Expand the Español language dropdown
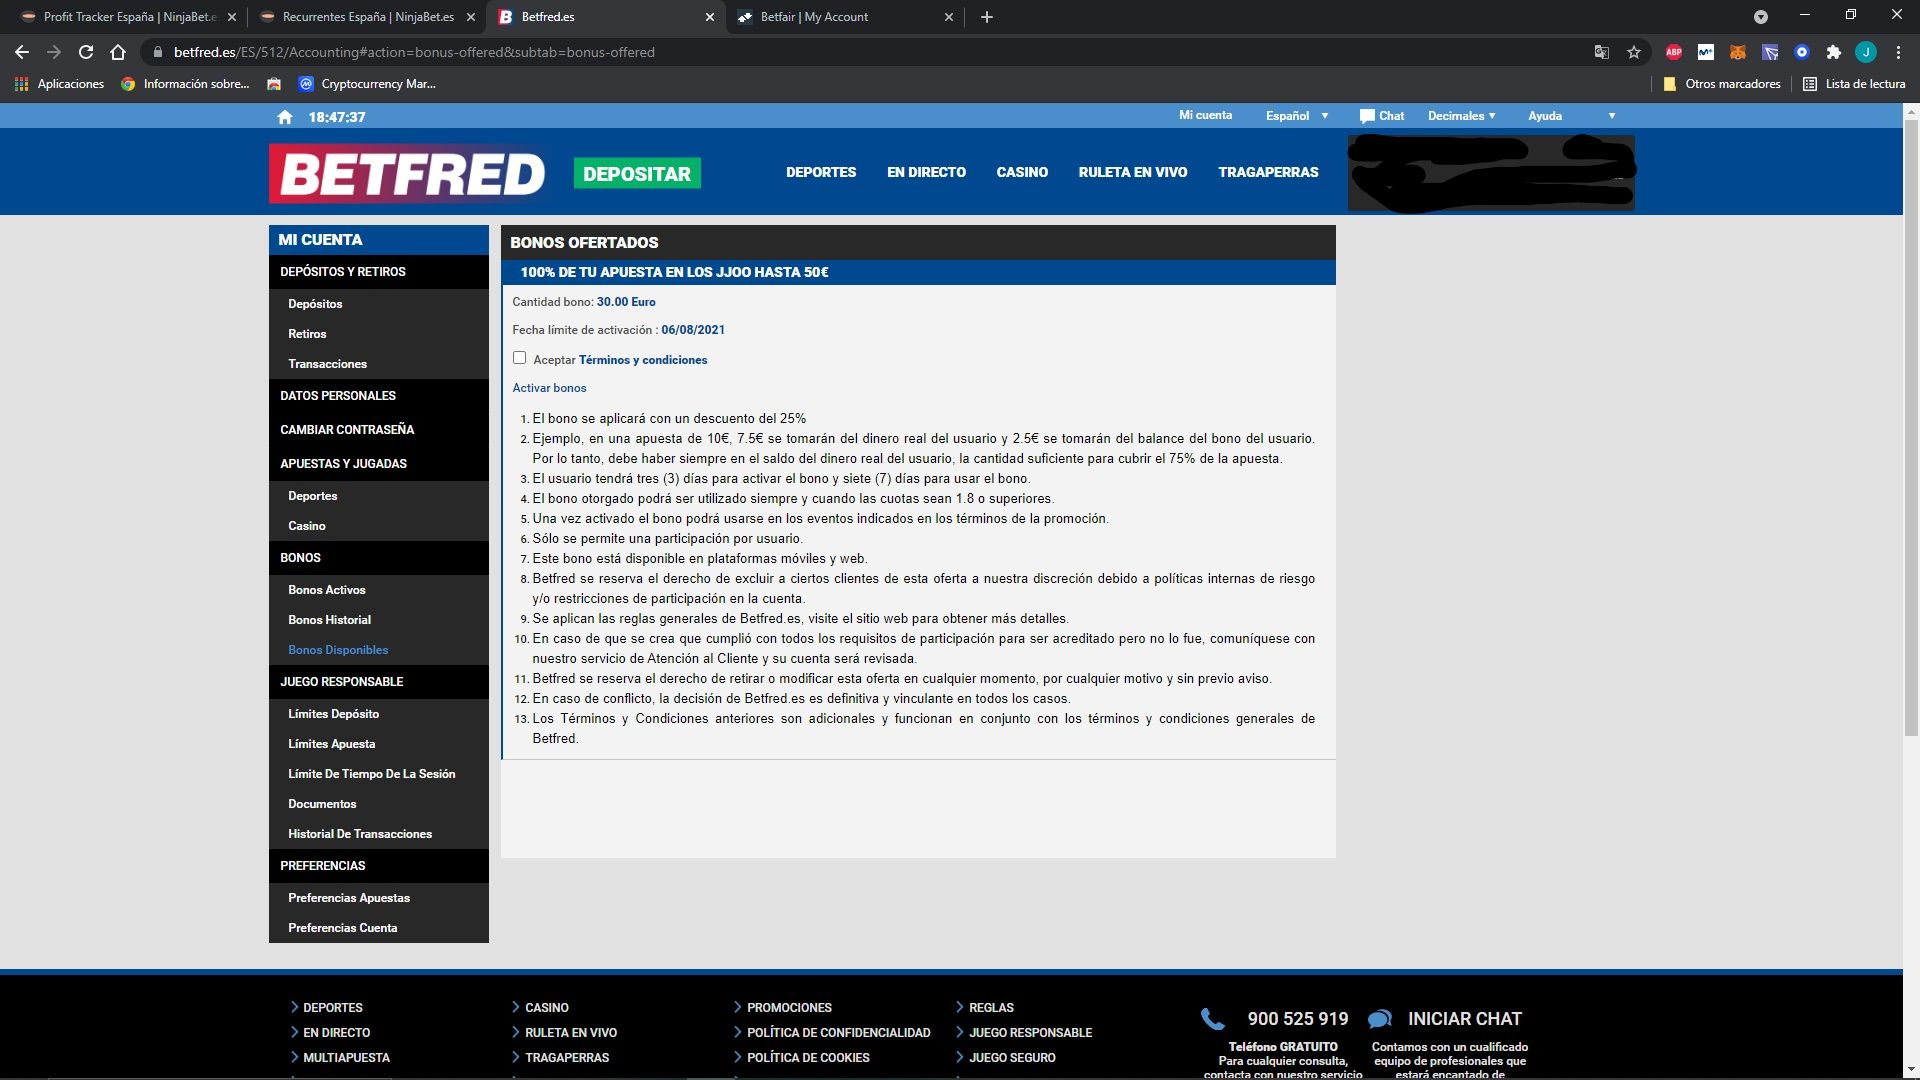The height and width of the screenshot is (1080, 1920). point(1297,116)
